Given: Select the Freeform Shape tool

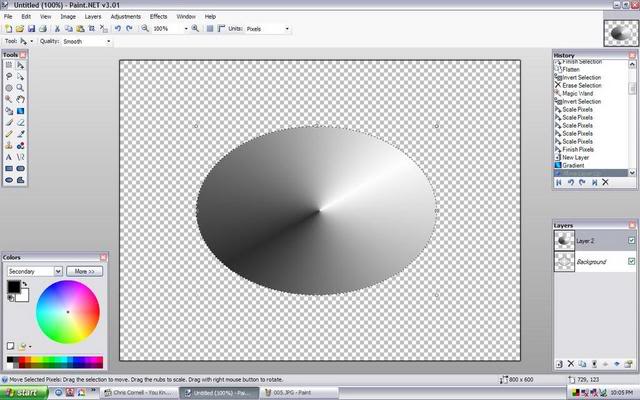Looking at the screenshot, I should [x=20, y=180].
